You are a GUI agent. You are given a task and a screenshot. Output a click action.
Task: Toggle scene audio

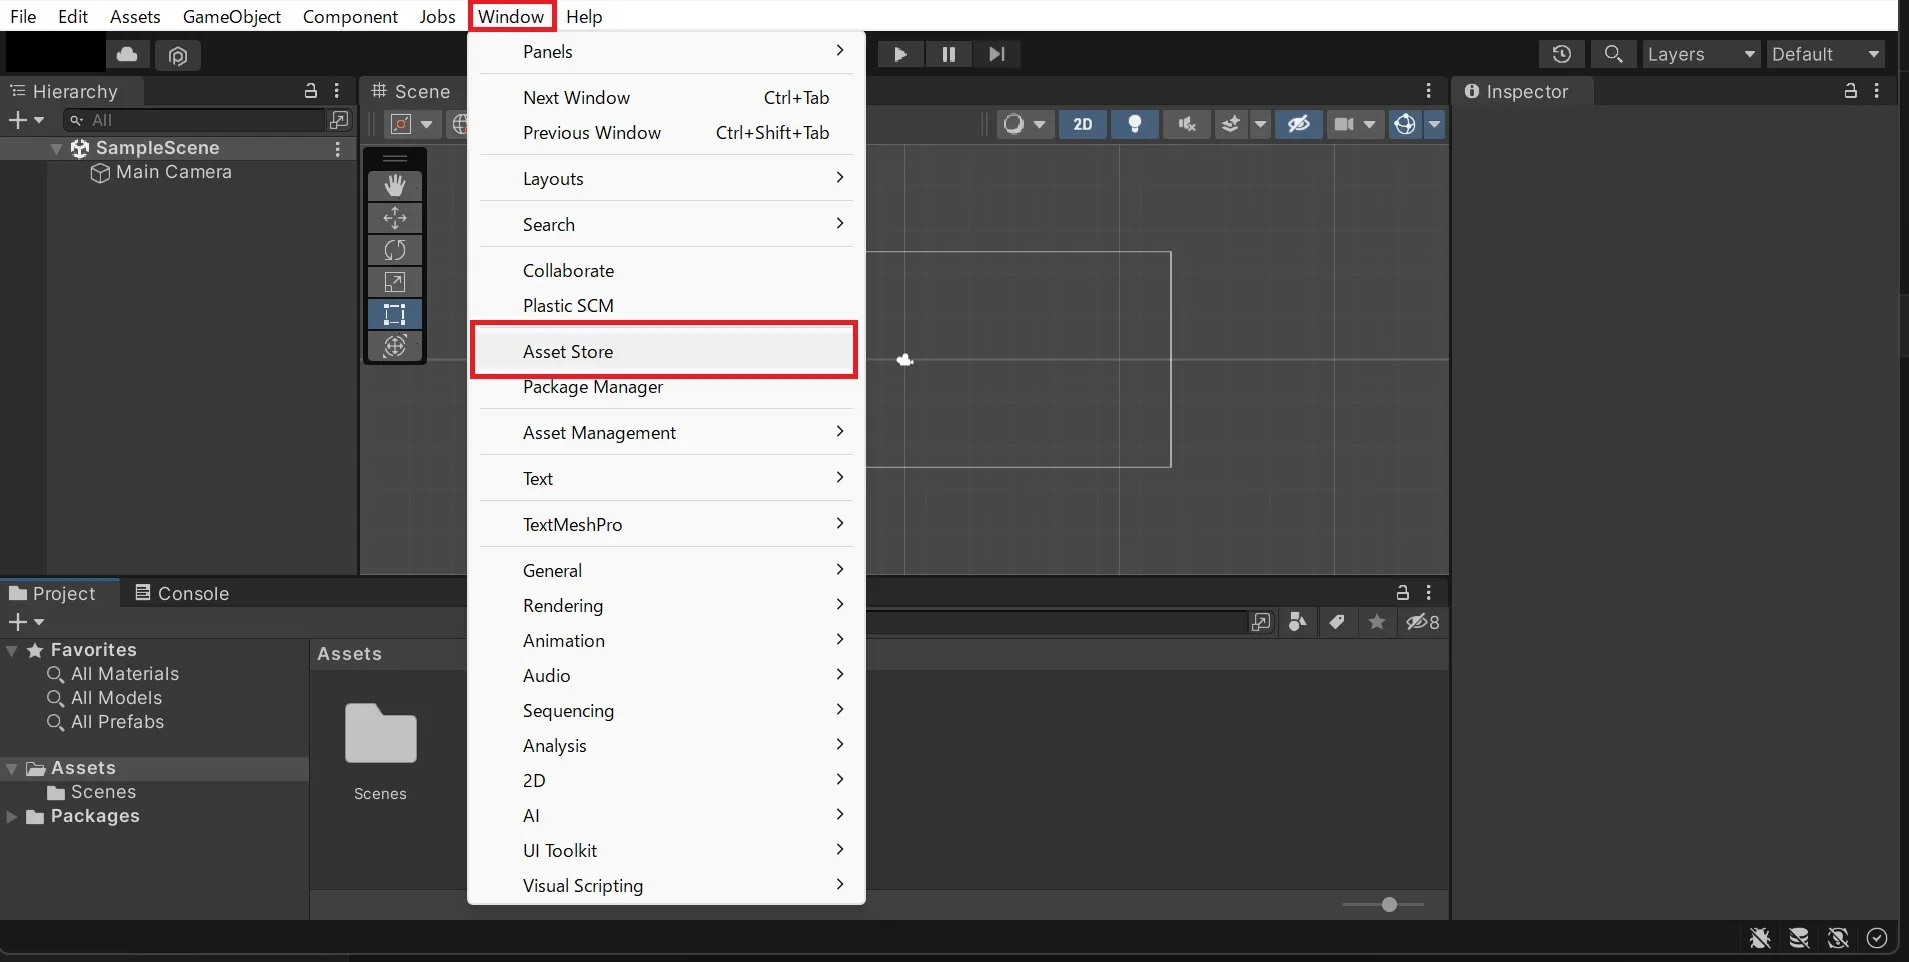(1187, 124)
